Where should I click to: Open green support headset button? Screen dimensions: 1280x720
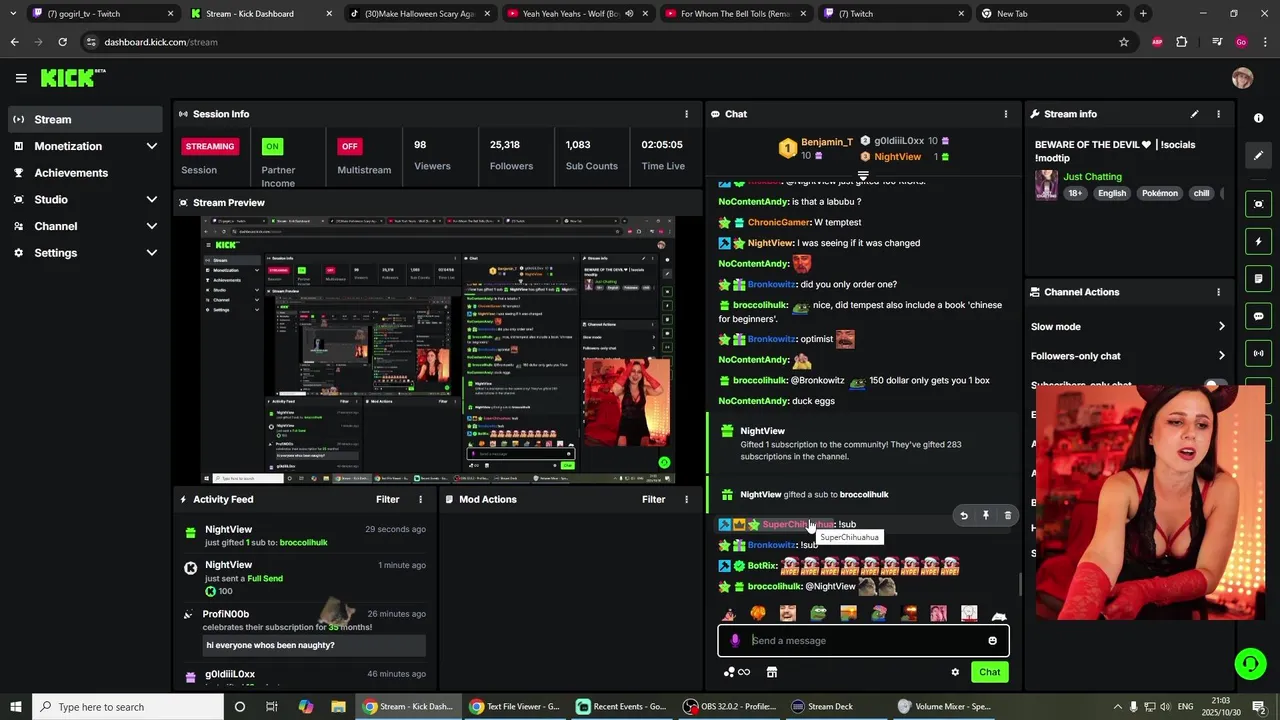click(x=1249, y=663)
